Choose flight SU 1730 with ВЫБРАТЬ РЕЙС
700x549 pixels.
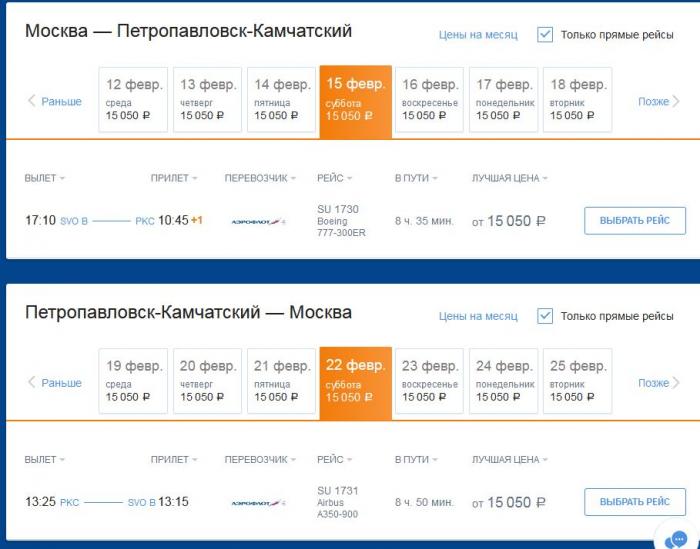(x=635, y=220)
